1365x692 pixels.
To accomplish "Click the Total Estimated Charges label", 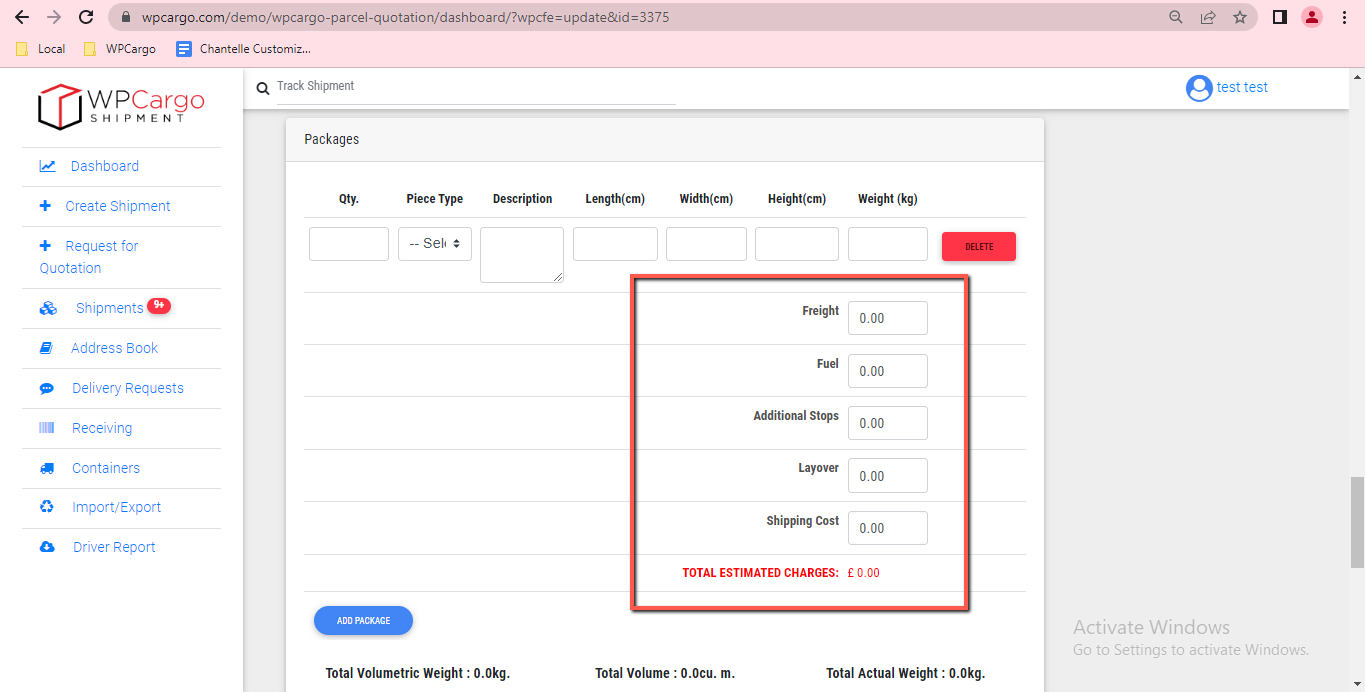I will click(760, 573).
